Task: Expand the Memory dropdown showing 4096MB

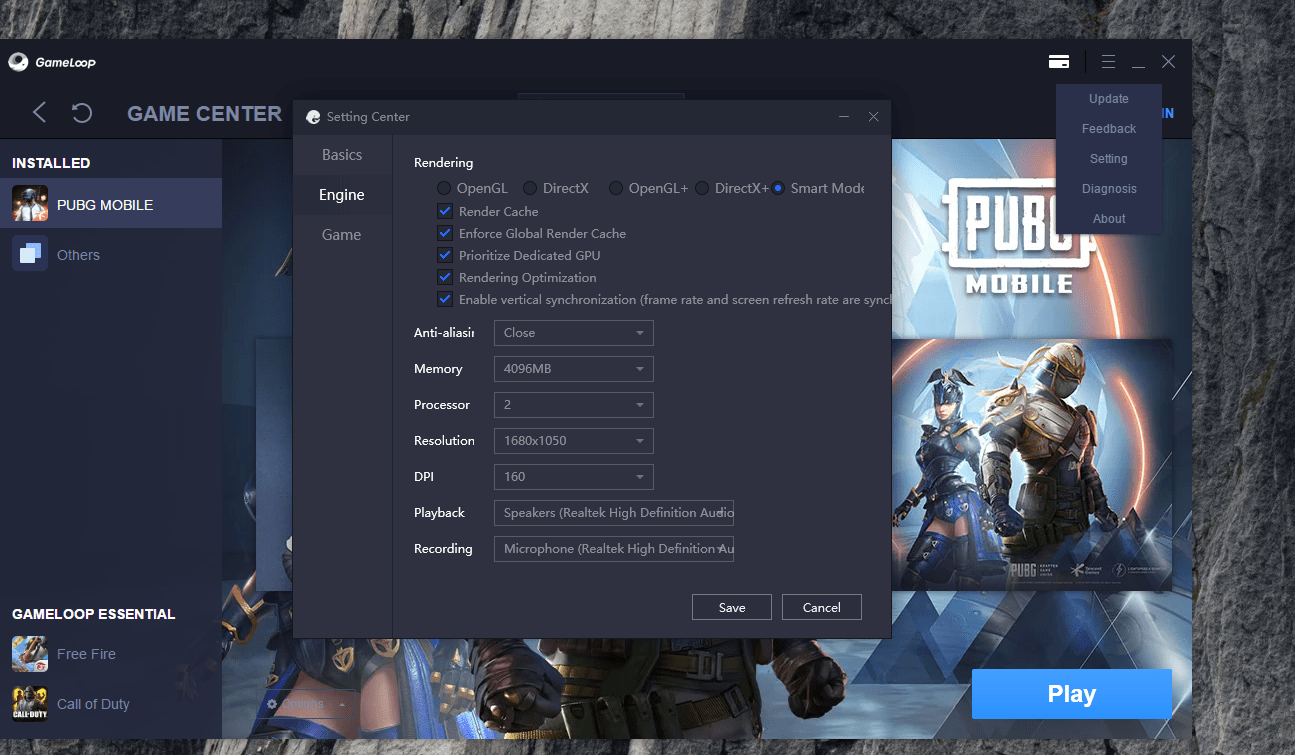Action: (574, 369)
